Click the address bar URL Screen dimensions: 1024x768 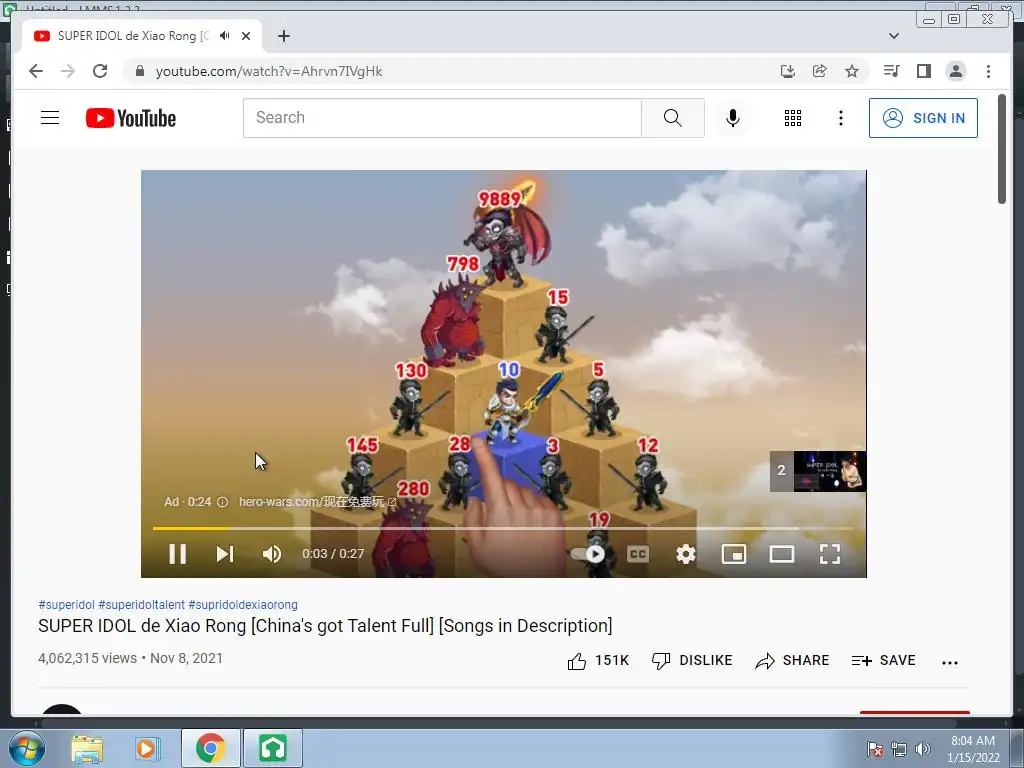click(x=269, y=71)
